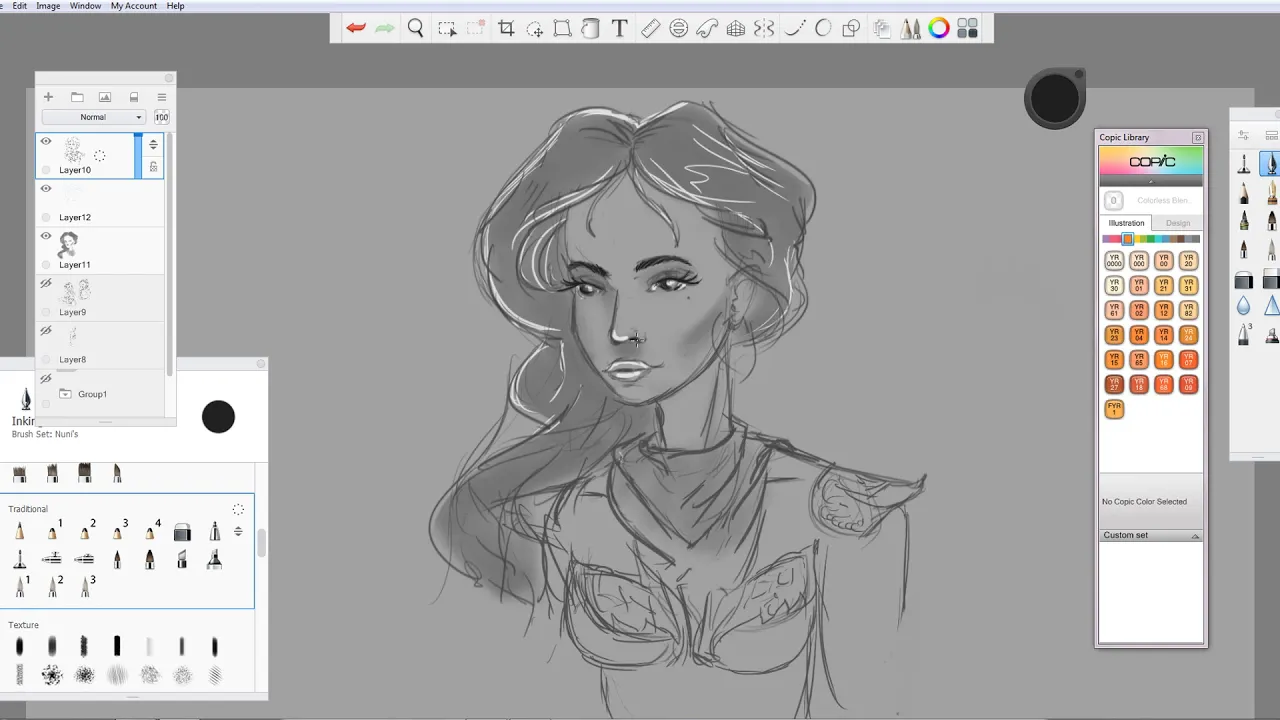Clear layer with the eraser icon

point(133,97)
